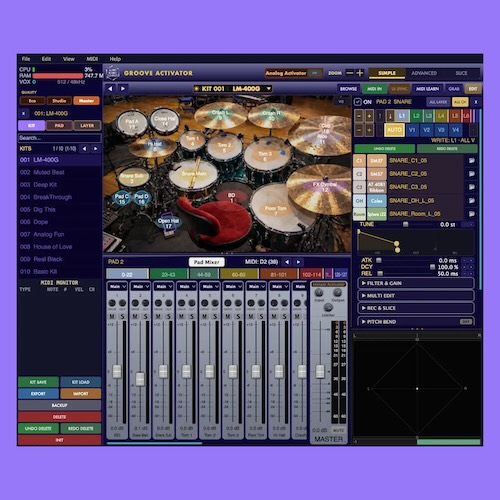Viewport: 500px width, 500px height.
Task: Open the MIDI menu
Action: [92, 59]
